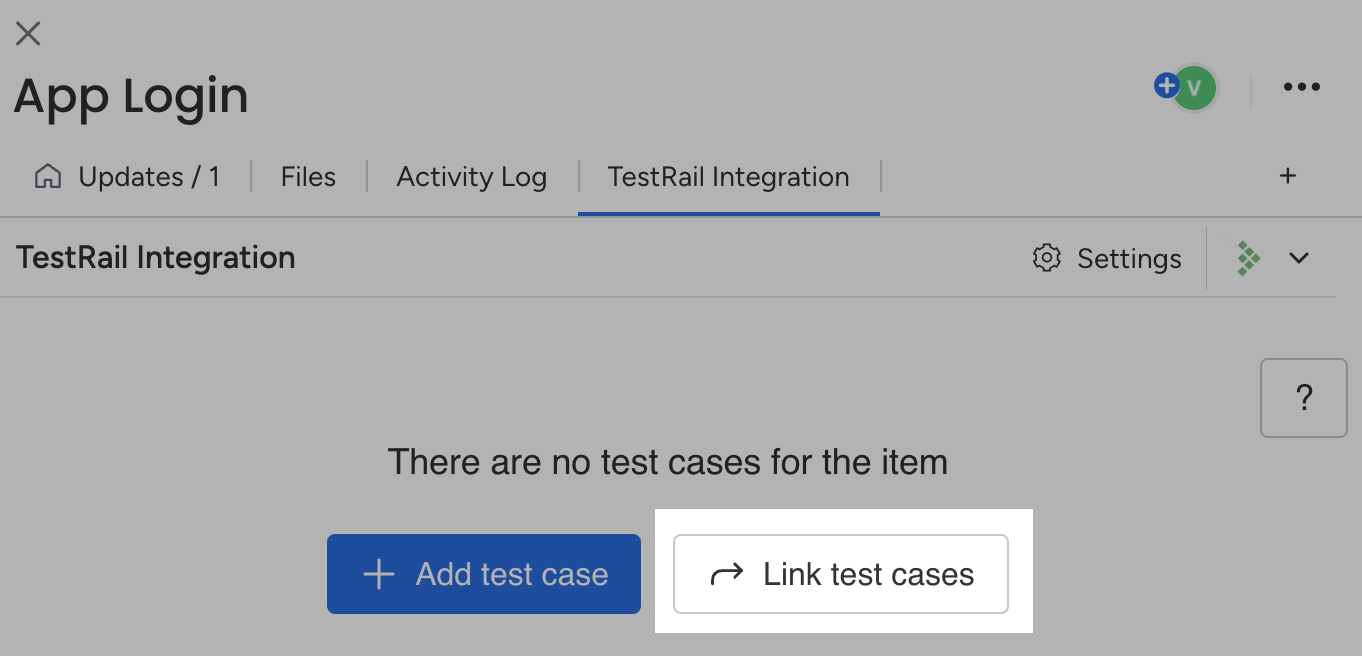Click the App Login item title
1362x656 pixels.
[131, 97]
